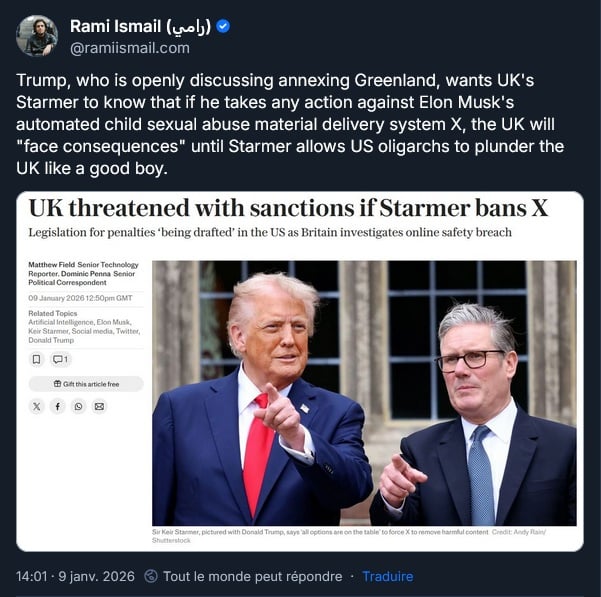Select the Donald Trump related topic

pos(51,340)
